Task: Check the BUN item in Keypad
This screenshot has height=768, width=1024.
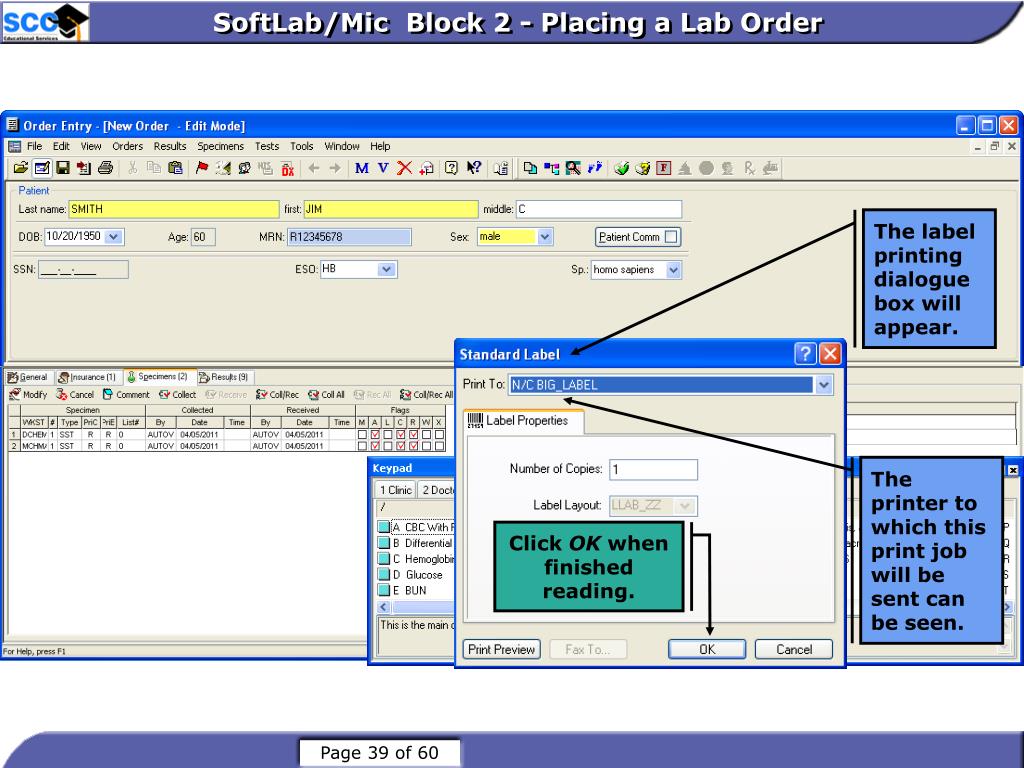Action: click(x=384, y=590)
